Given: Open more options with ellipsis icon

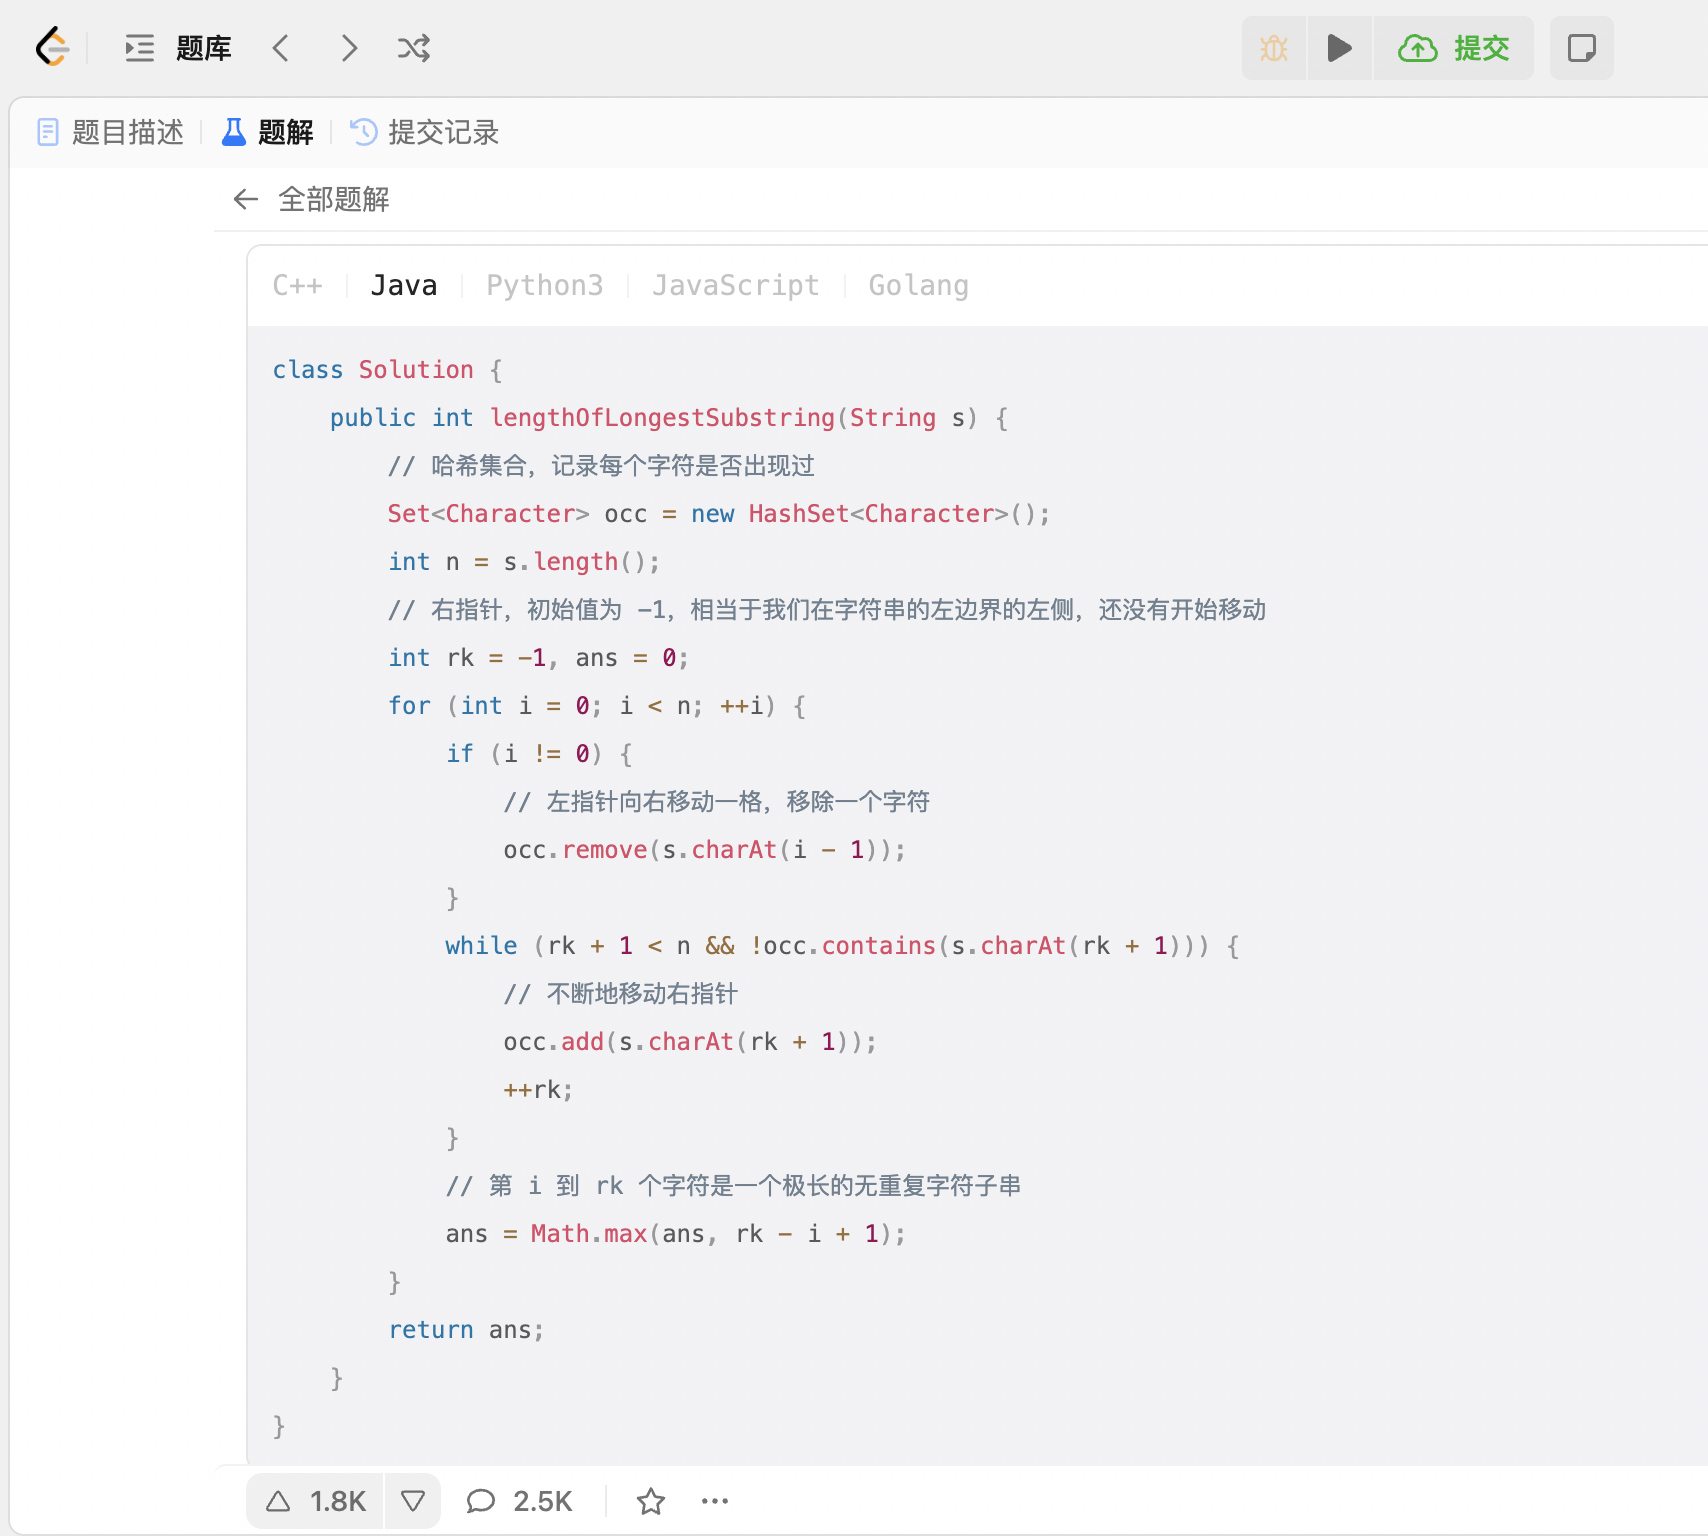Looking at the screenshot, I should point(714,1500).
